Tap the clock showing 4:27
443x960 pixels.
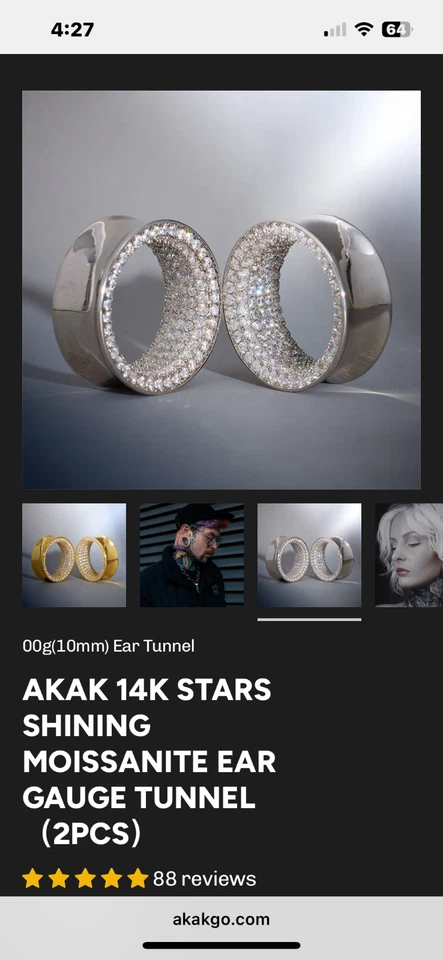72,30
